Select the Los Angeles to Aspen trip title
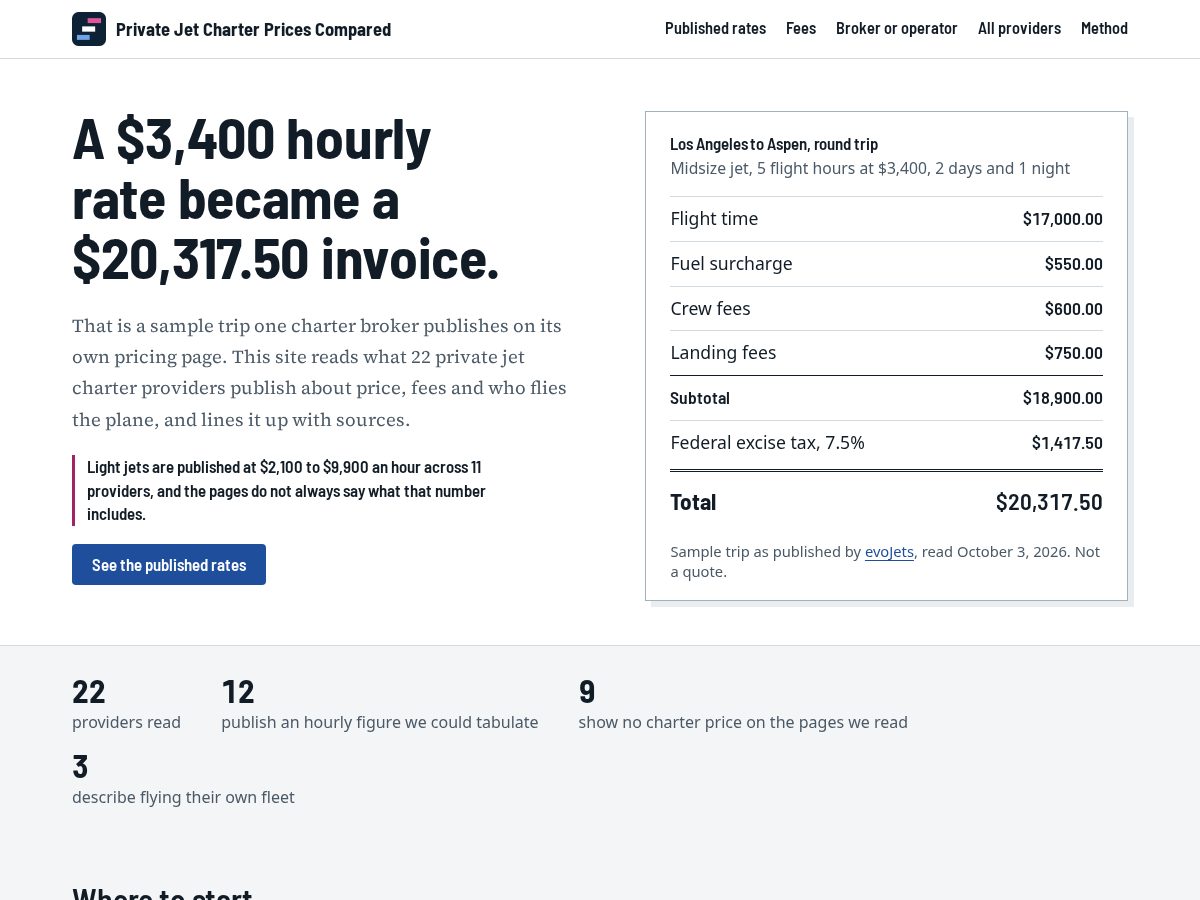The width and height of the screenshot is (1200, 900). pos(774,144)
